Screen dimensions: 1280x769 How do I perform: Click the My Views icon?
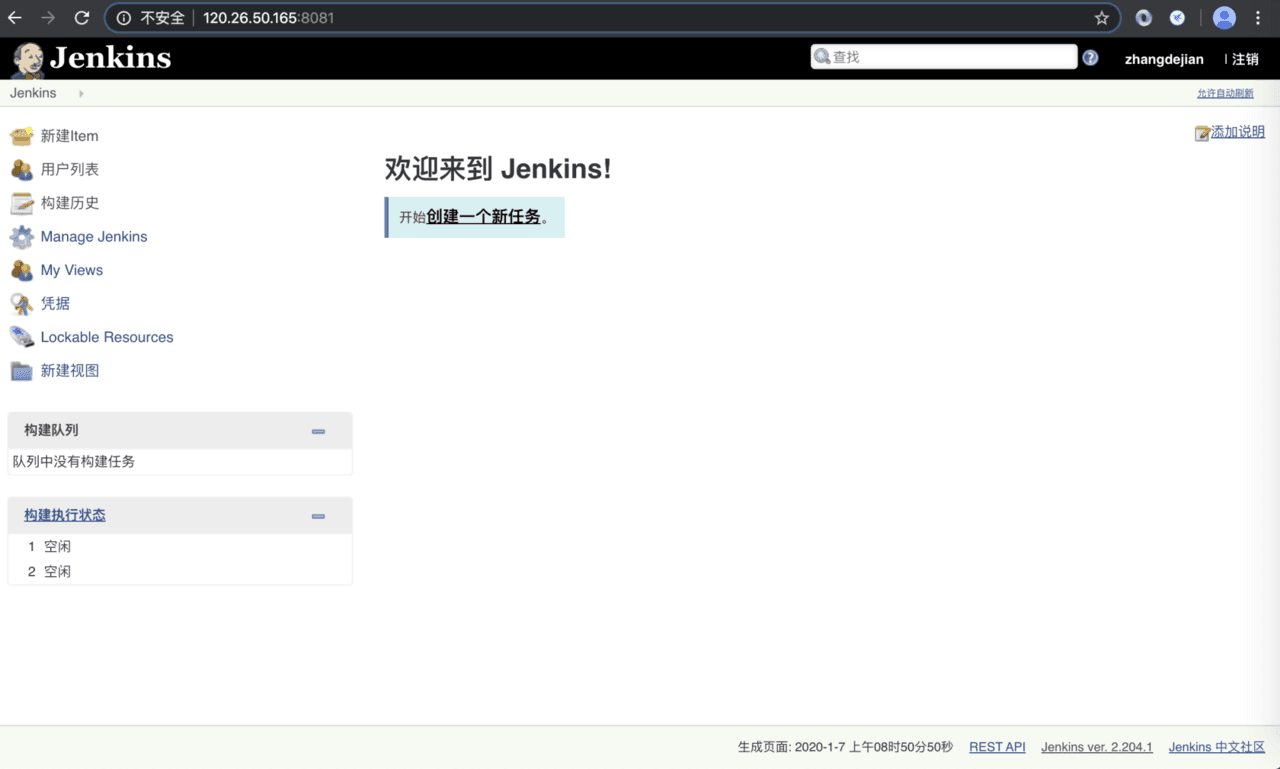(x=22, y=270)
